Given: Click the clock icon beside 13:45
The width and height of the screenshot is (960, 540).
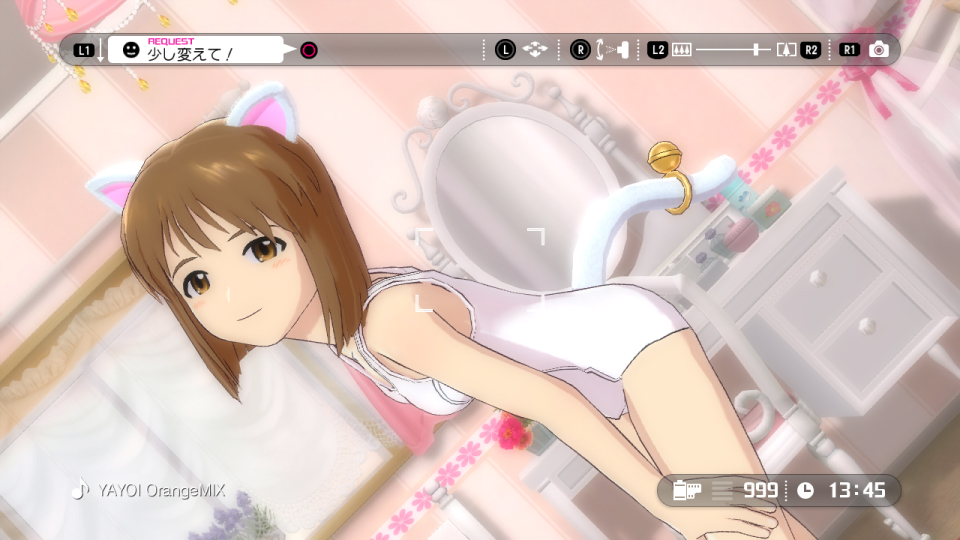Looking at the screenshot, I should [x=807, y=490].
